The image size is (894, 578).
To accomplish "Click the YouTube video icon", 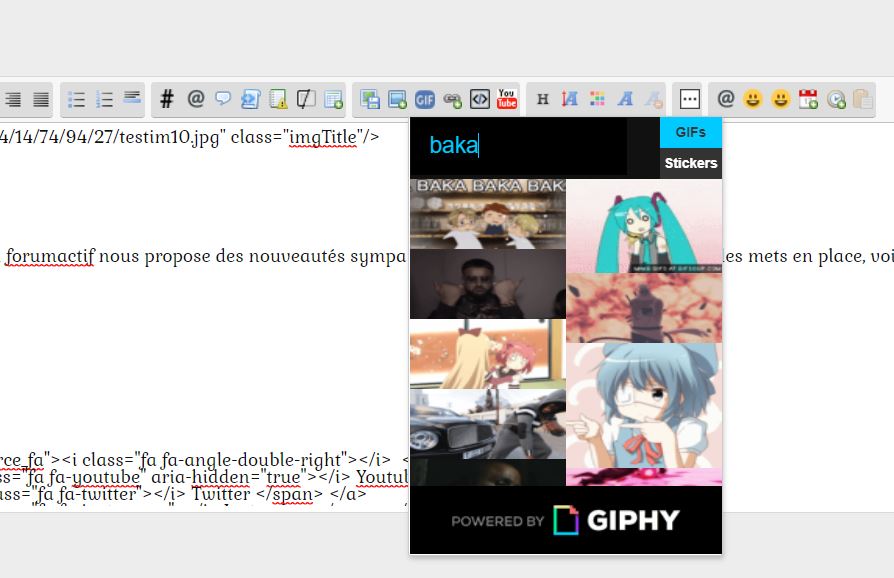I will tap(507, 99).
